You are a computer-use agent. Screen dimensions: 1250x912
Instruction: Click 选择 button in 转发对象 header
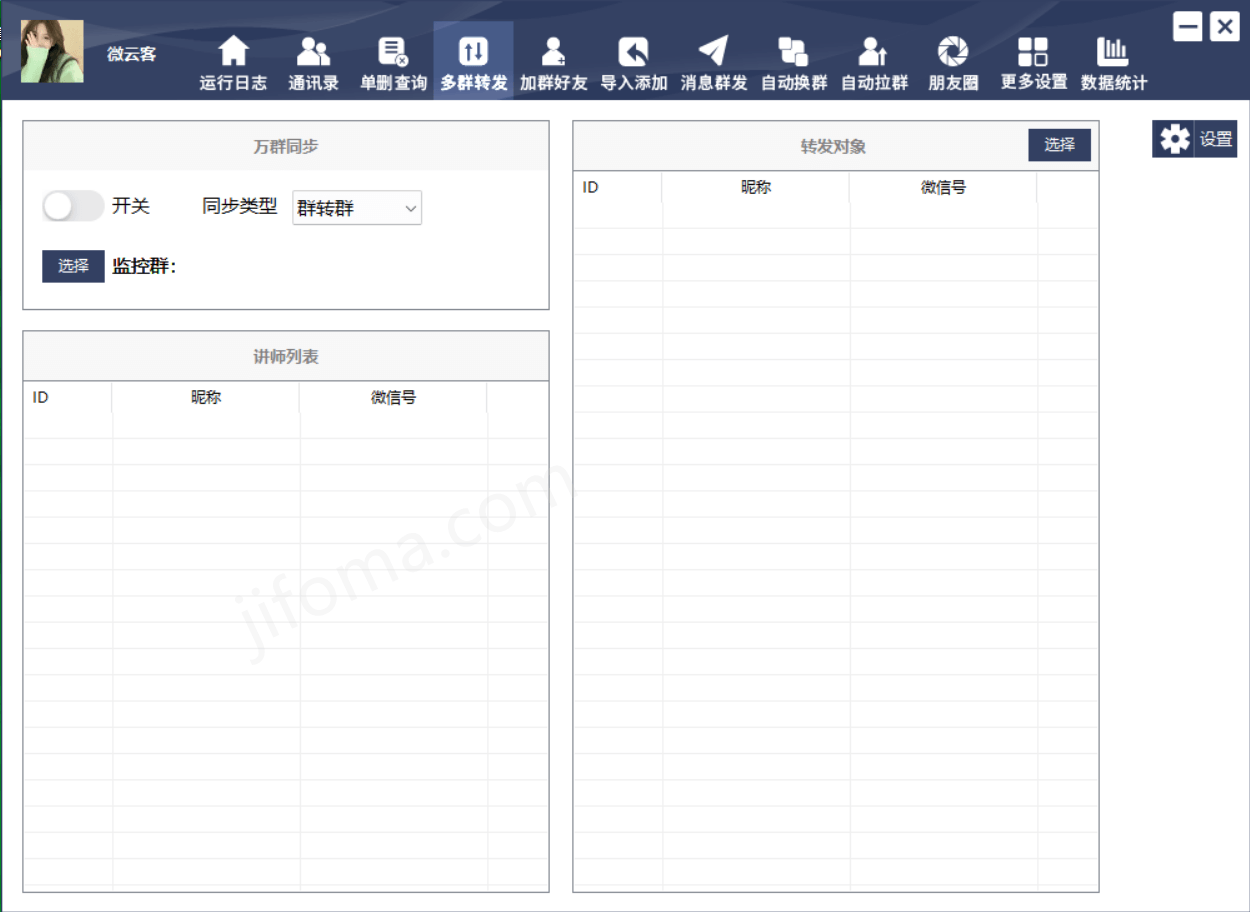(x=1059, y=145)
